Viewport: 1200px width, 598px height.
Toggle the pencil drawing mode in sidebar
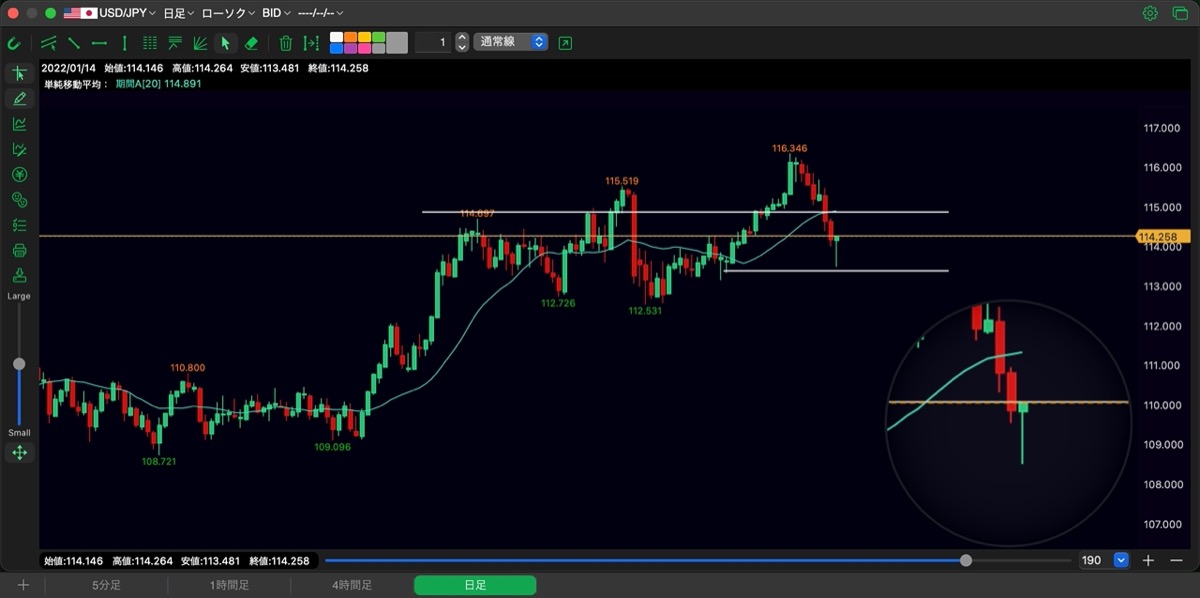[x=19, y=98]
